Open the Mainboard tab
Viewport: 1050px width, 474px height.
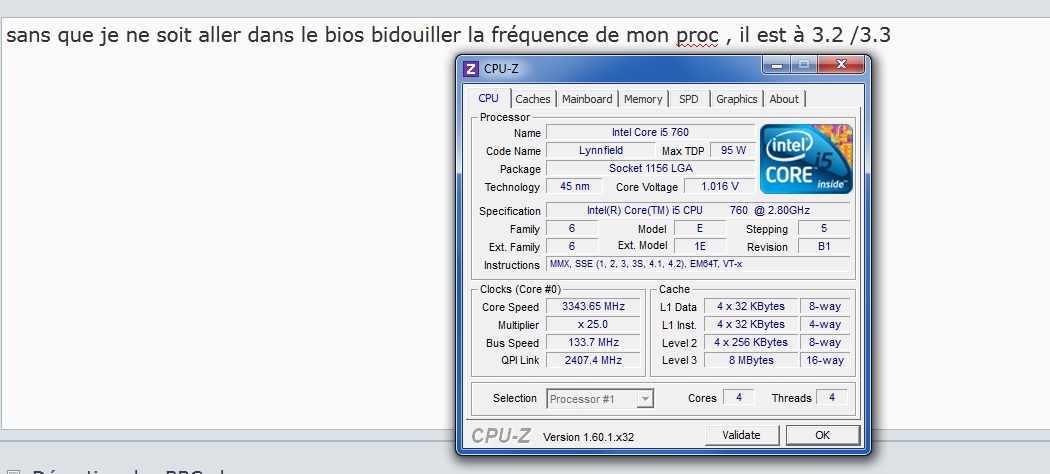[587, 99]
